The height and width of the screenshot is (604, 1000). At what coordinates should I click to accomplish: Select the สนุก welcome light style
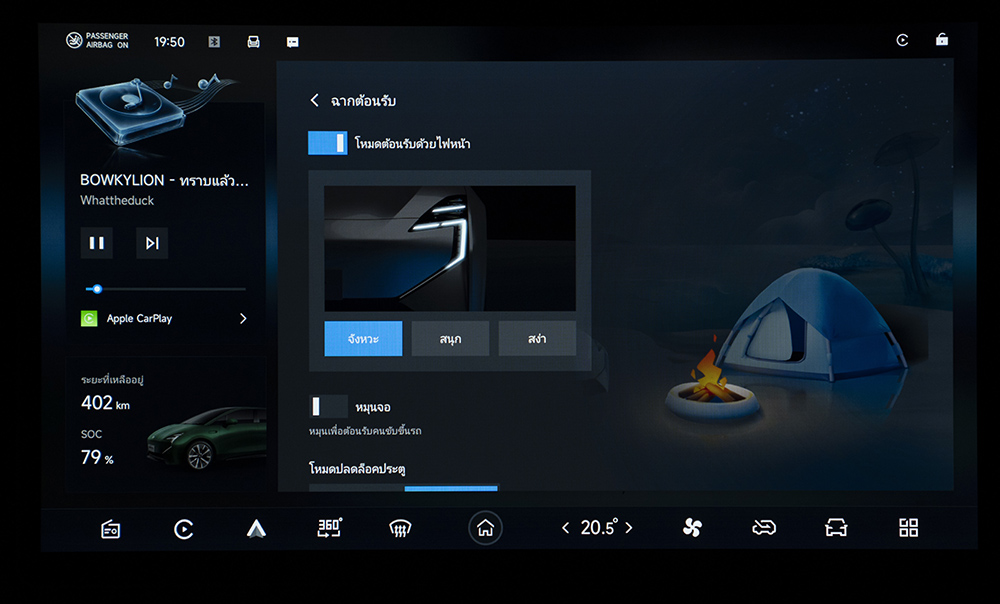450,339
